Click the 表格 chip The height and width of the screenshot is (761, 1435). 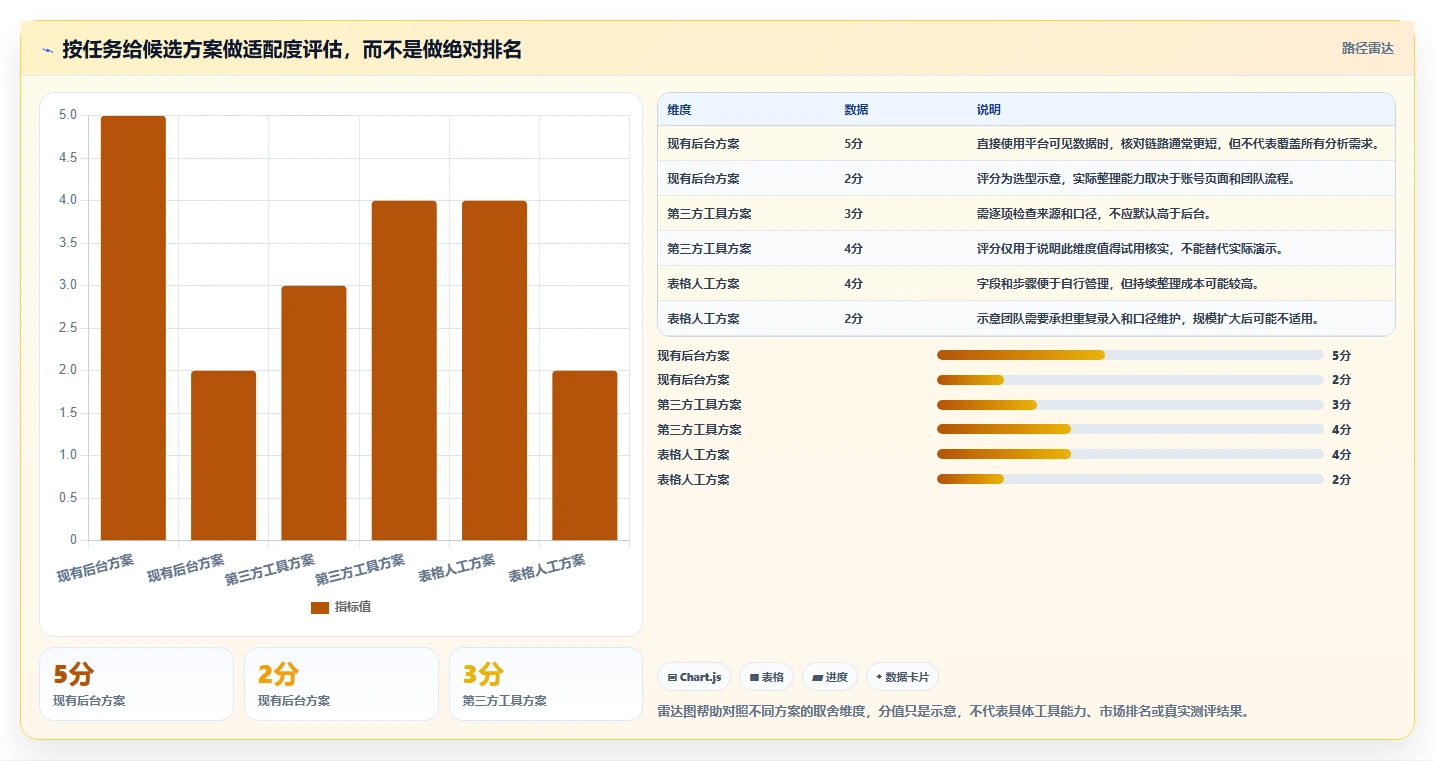tap(766, 677)
